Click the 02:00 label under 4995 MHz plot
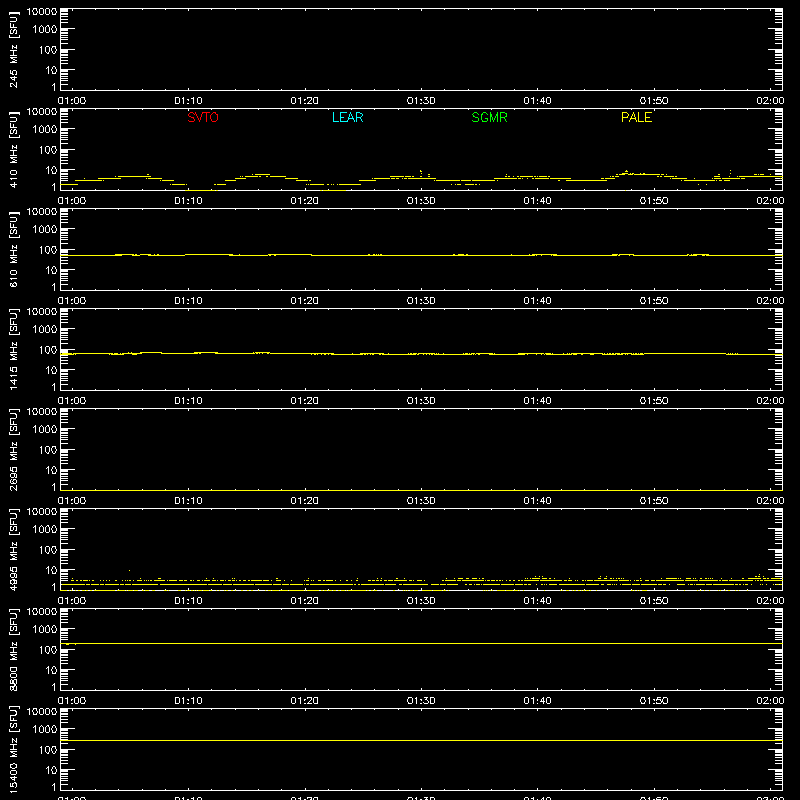This screenshot has width=800, height=800. point(770,601)
